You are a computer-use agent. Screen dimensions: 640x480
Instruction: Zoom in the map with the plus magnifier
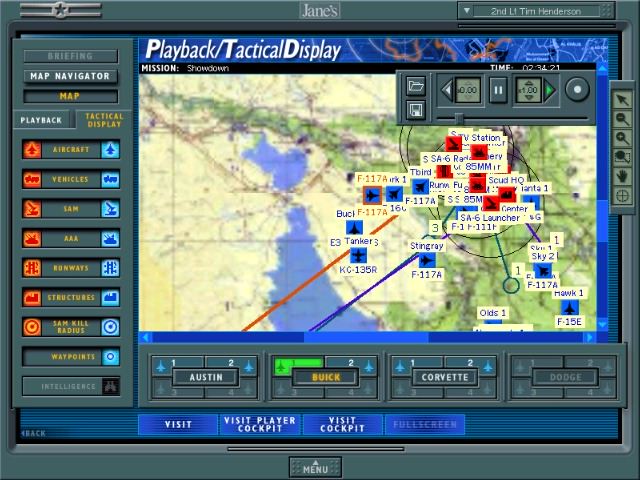point(622,137)
